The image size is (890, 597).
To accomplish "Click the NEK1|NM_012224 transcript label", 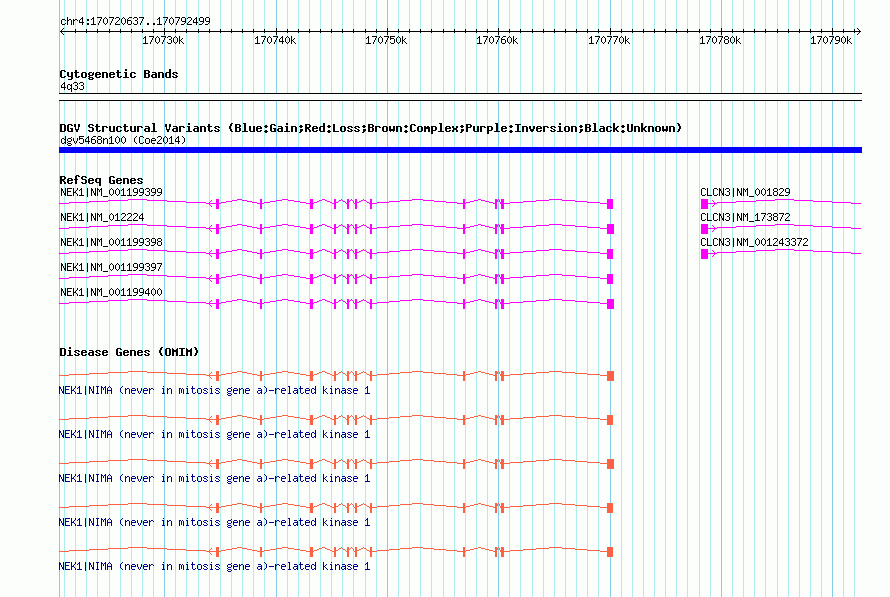I will [102, 217].
